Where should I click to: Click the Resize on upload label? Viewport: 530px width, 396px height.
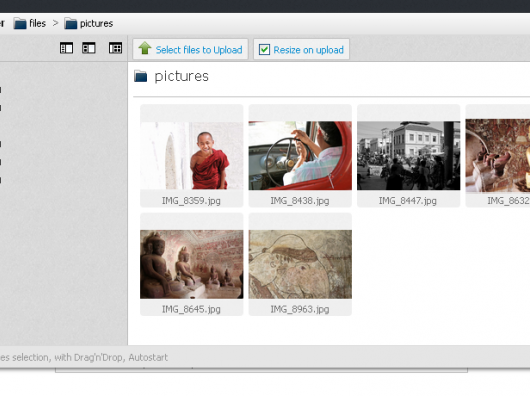[308, 50]
